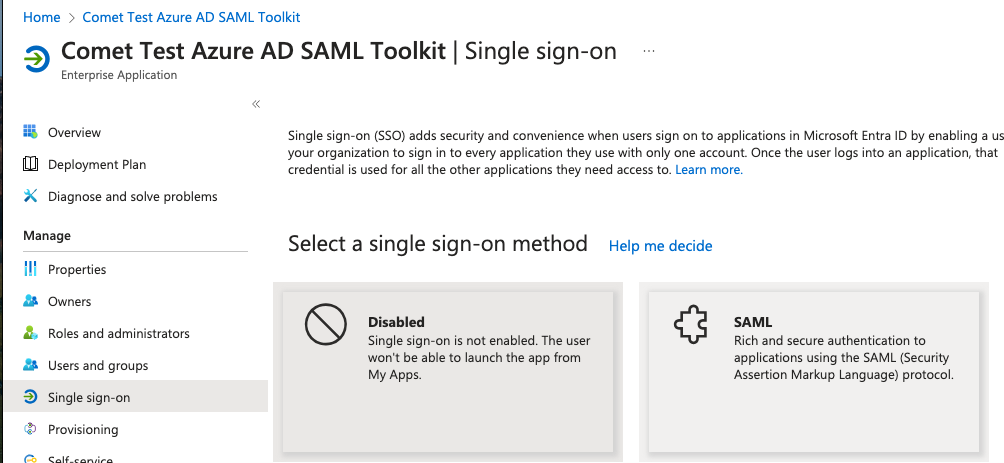
Task: Choose the Disabled sign-on method card
Action: click(448, 372)
